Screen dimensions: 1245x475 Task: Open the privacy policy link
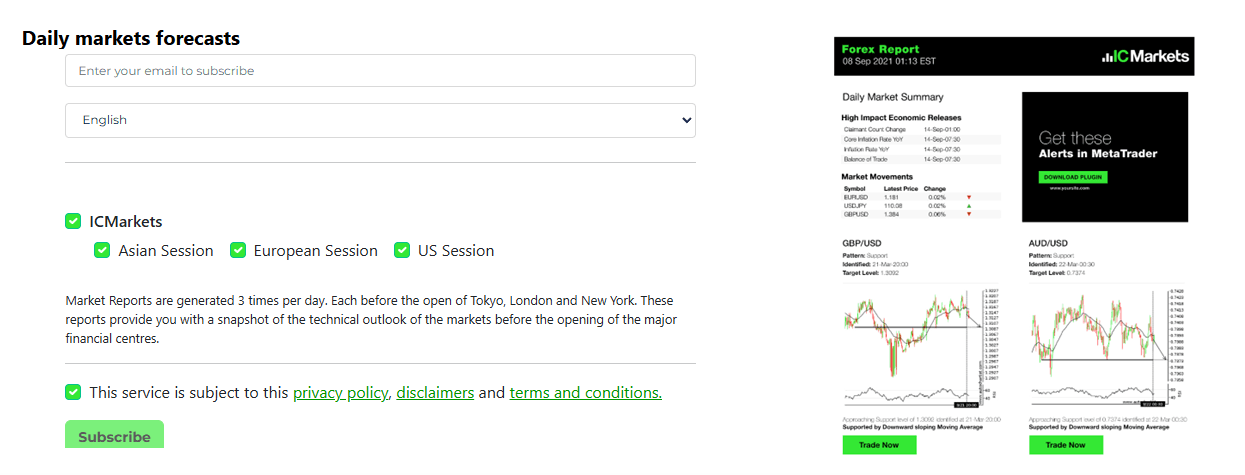(x=340, y=393)
